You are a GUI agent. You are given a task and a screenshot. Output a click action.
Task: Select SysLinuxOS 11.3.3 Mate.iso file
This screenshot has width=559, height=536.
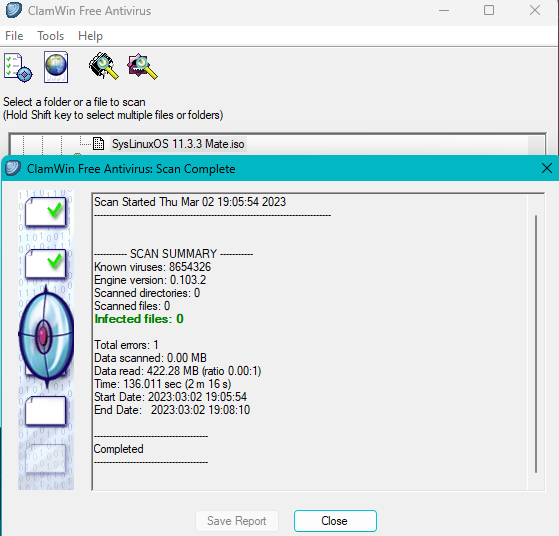click(x=178, y=144)
